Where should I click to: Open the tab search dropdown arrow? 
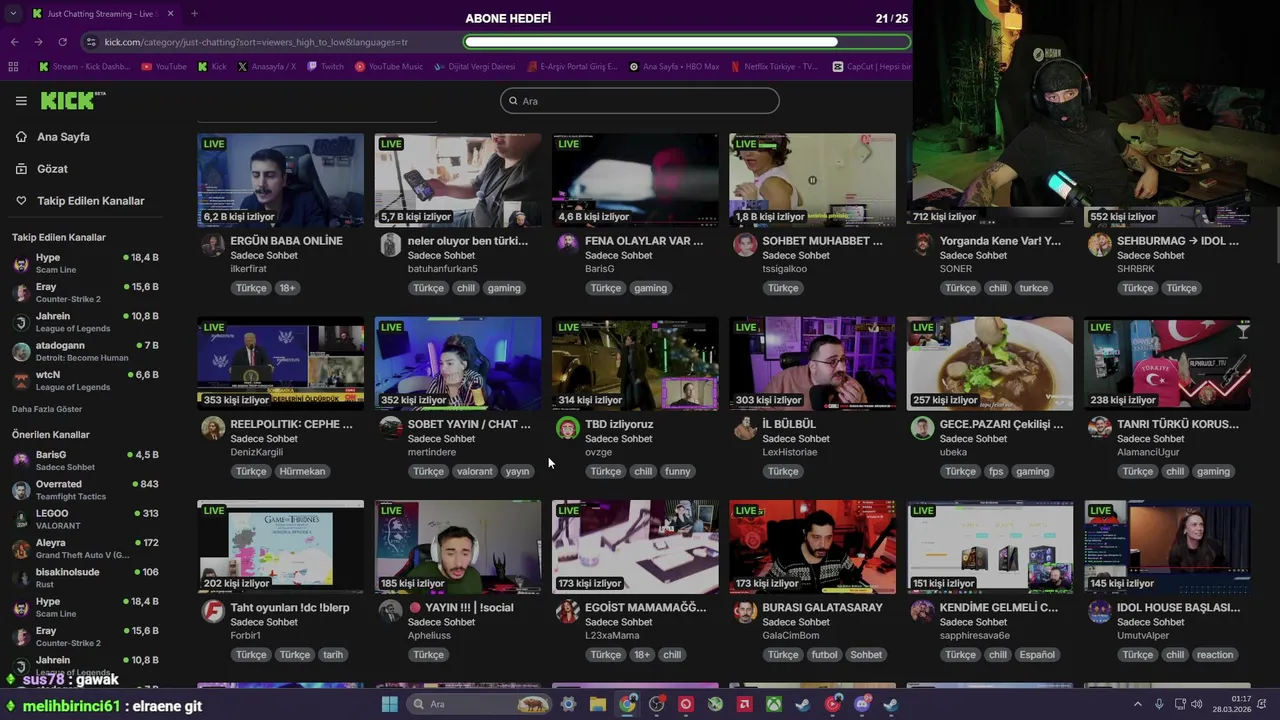point(12,14)
